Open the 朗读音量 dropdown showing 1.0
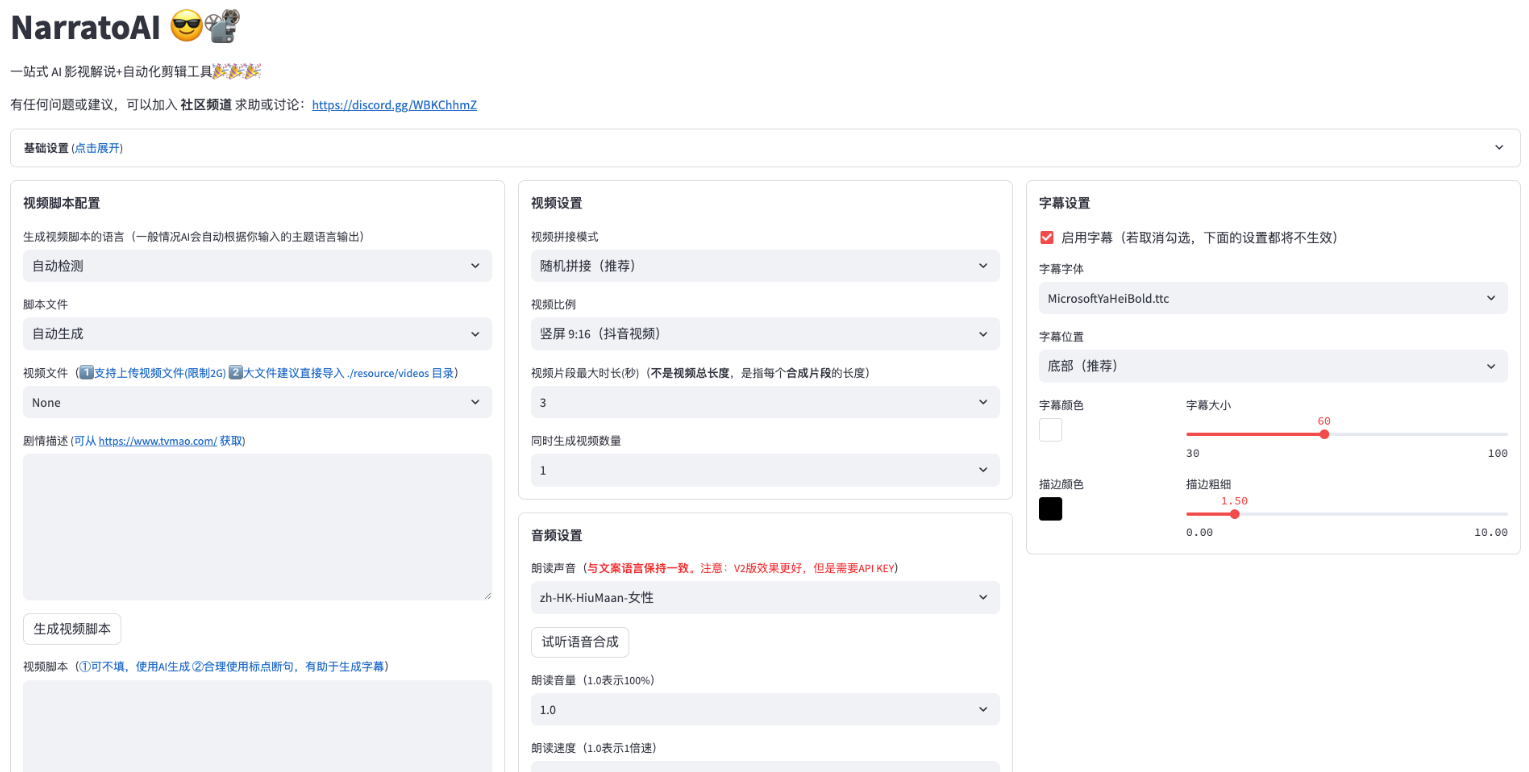The width and height of the screenshot is (1529, 772). pyautogui.click(x=765, y=710)
